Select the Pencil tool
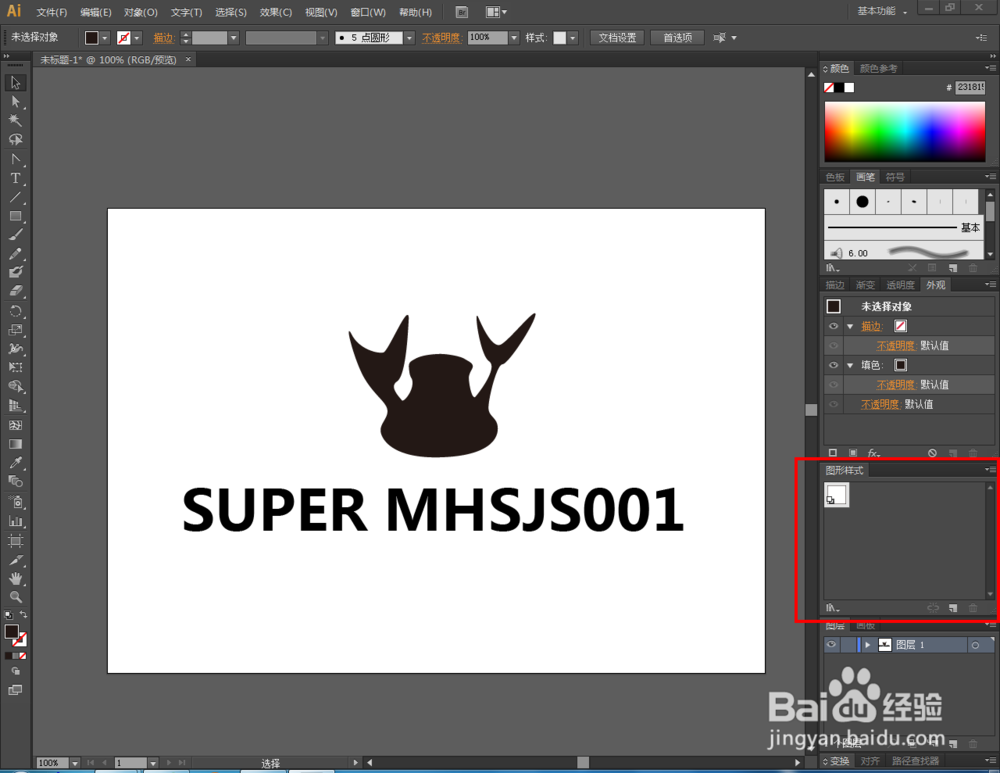1000x773 pixels. pyautogui.click(x=15, y=254)
